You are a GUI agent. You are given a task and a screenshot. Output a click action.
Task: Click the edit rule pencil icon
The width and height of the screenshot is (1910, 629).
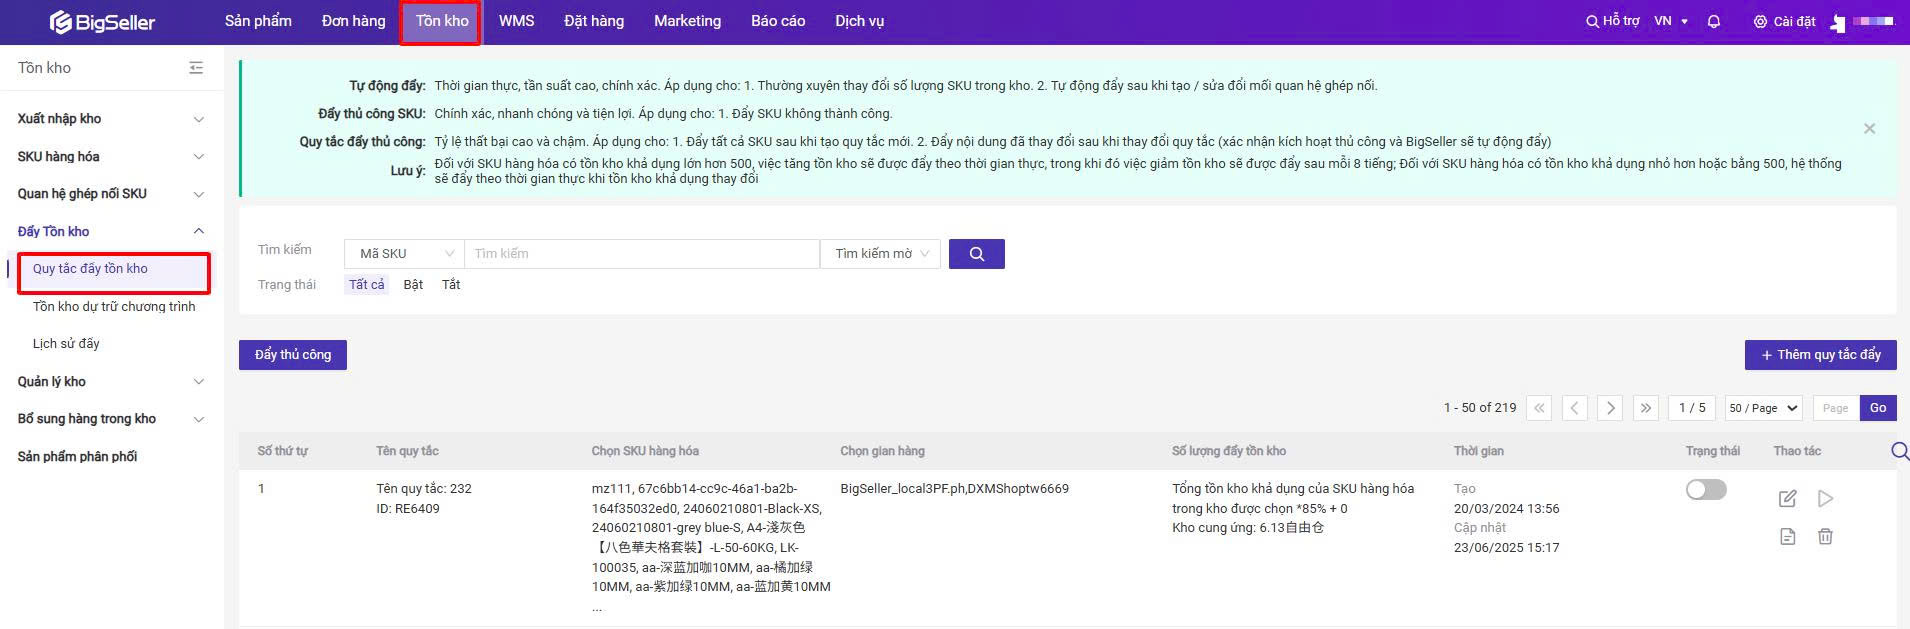[1788, 498]
